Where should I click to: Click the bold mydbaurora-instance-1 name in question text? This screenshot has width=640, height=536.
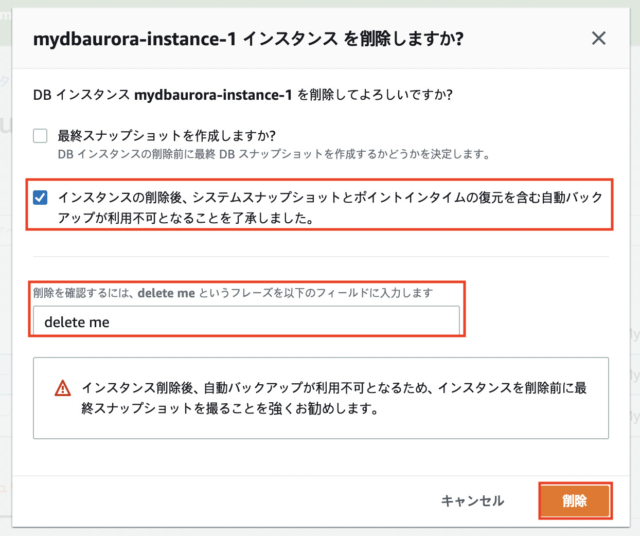(213, 95)
